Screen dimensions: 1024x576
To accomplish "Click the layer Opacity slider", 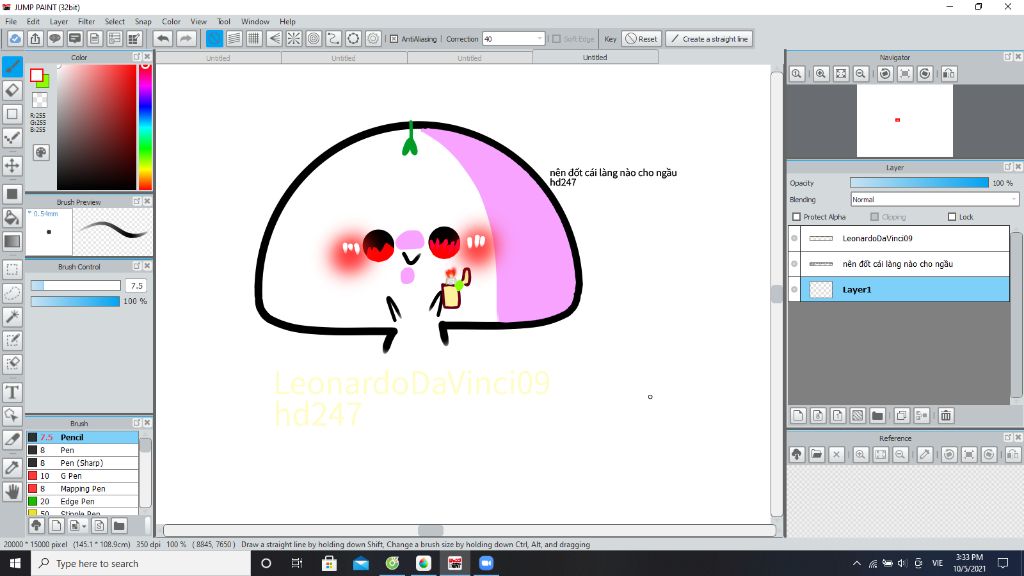I will click(920, 183).
